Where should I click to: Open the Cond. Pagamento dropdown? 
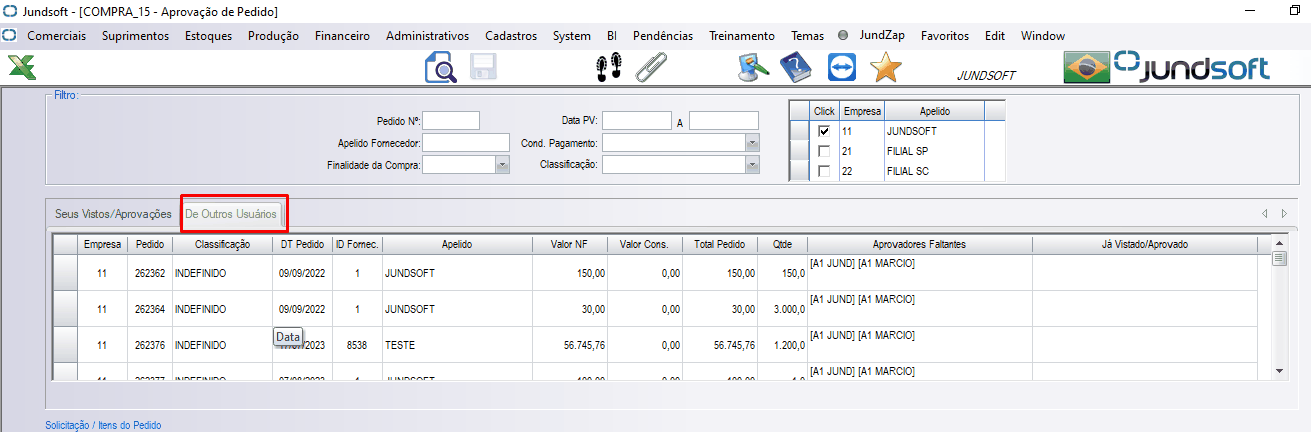coord(752,143)
